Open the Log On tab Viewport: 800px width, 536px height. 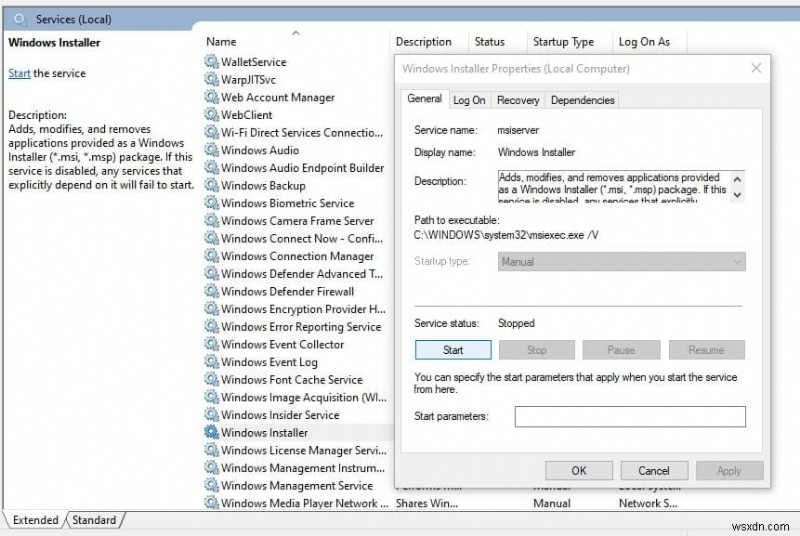pos(469,100)
